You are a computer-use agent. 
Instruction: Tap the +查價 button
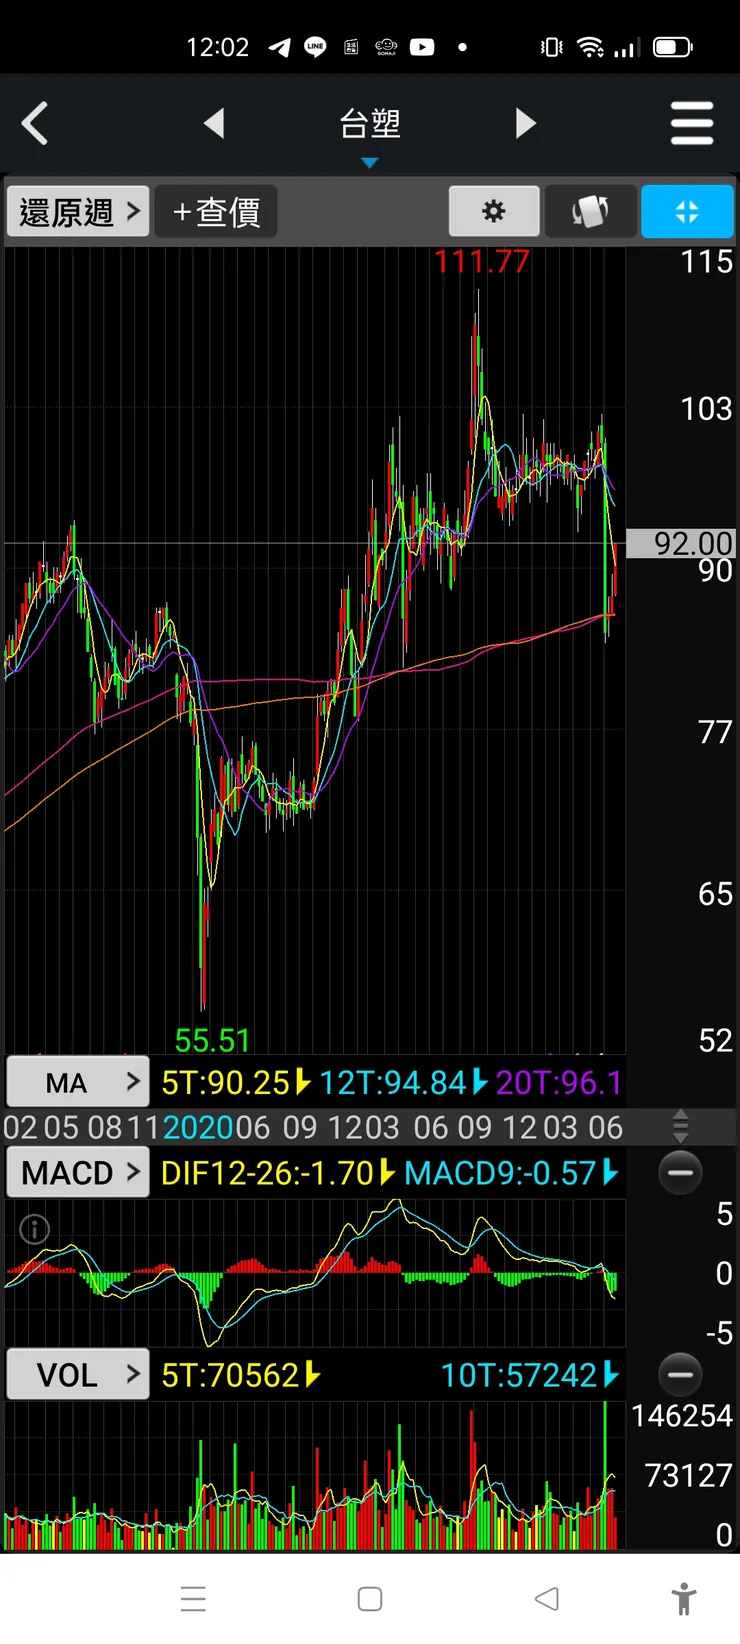(x=216, y=211)
